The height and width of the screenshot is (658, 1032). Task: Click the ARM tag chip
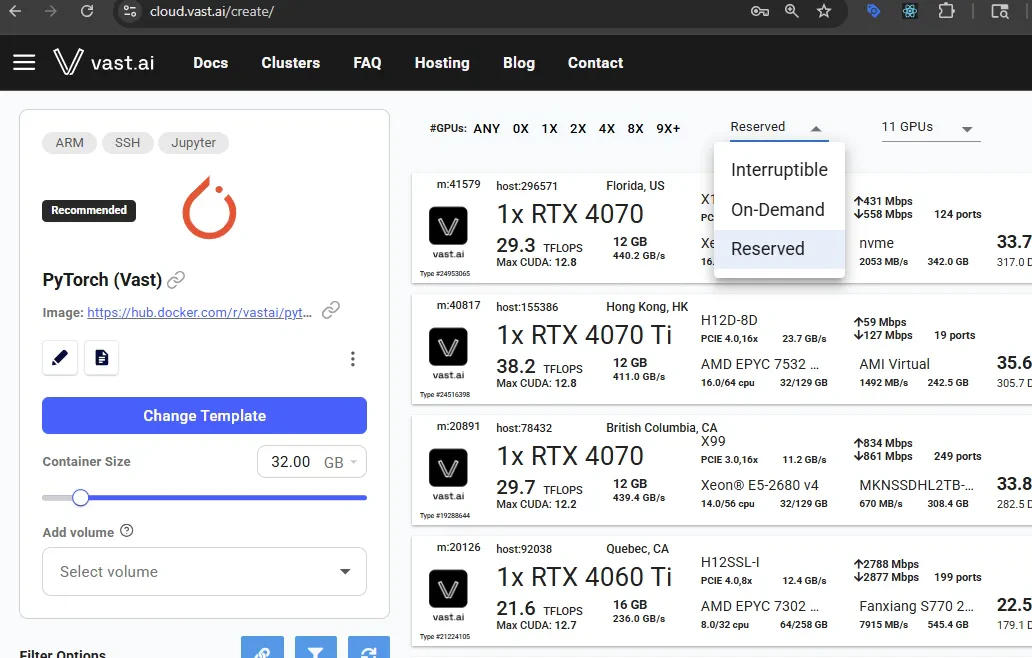tap(70, 143)
